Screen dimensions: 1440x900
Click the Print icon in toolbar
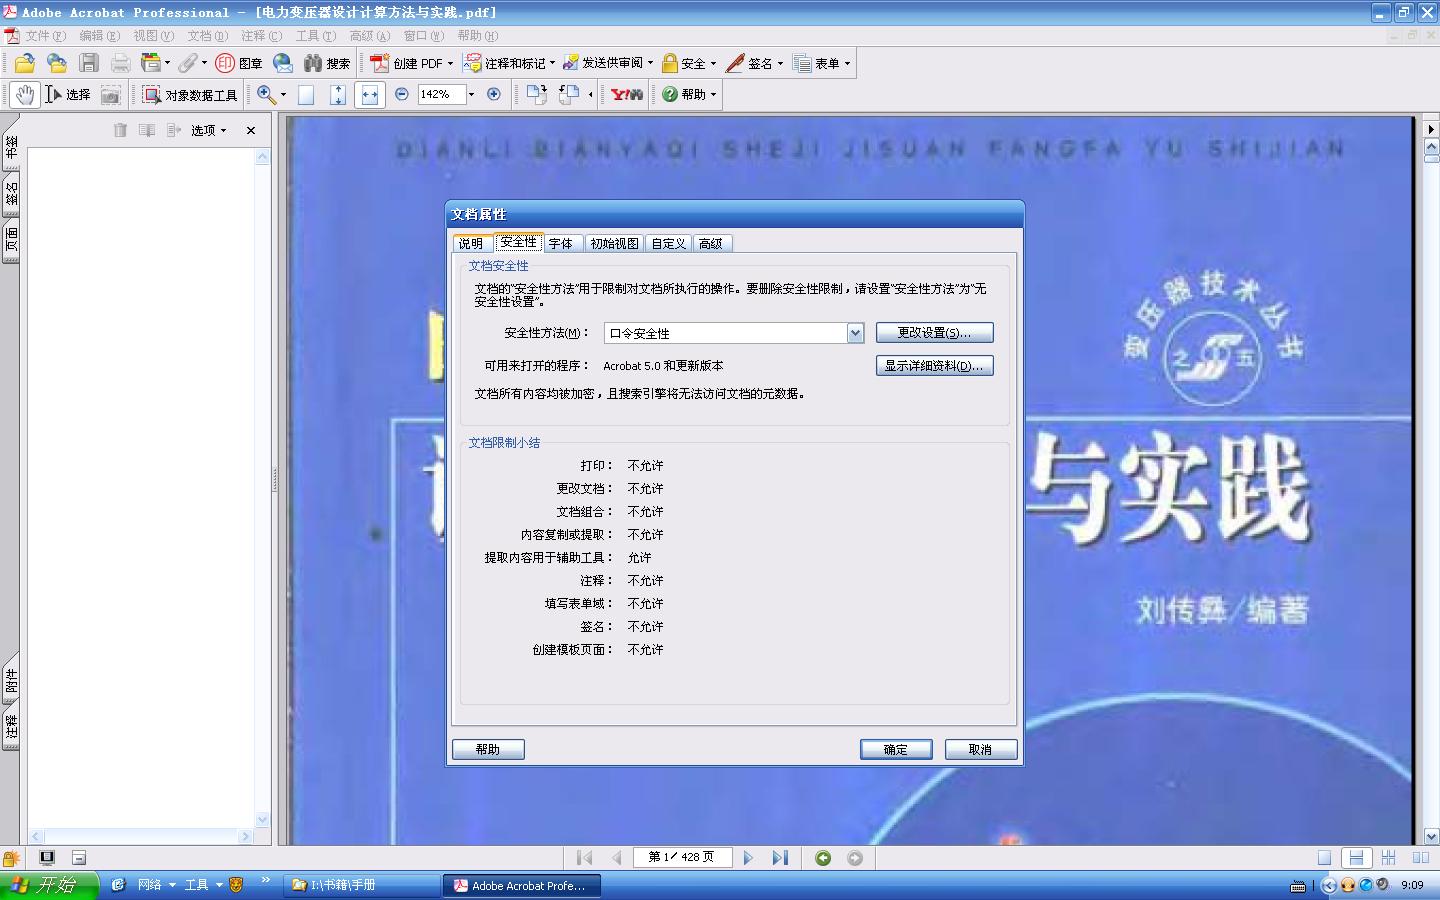tap(121, 63)
